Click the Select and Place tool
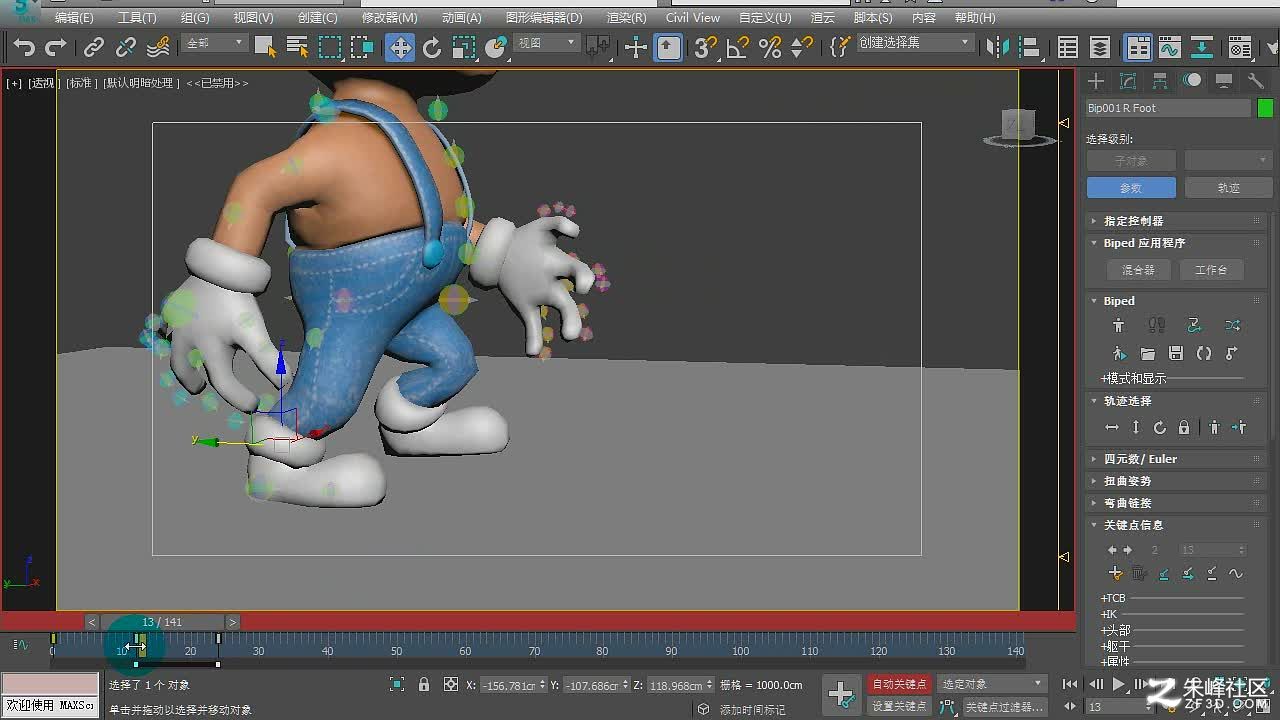Screen dimensions: 1280x720 496,47
